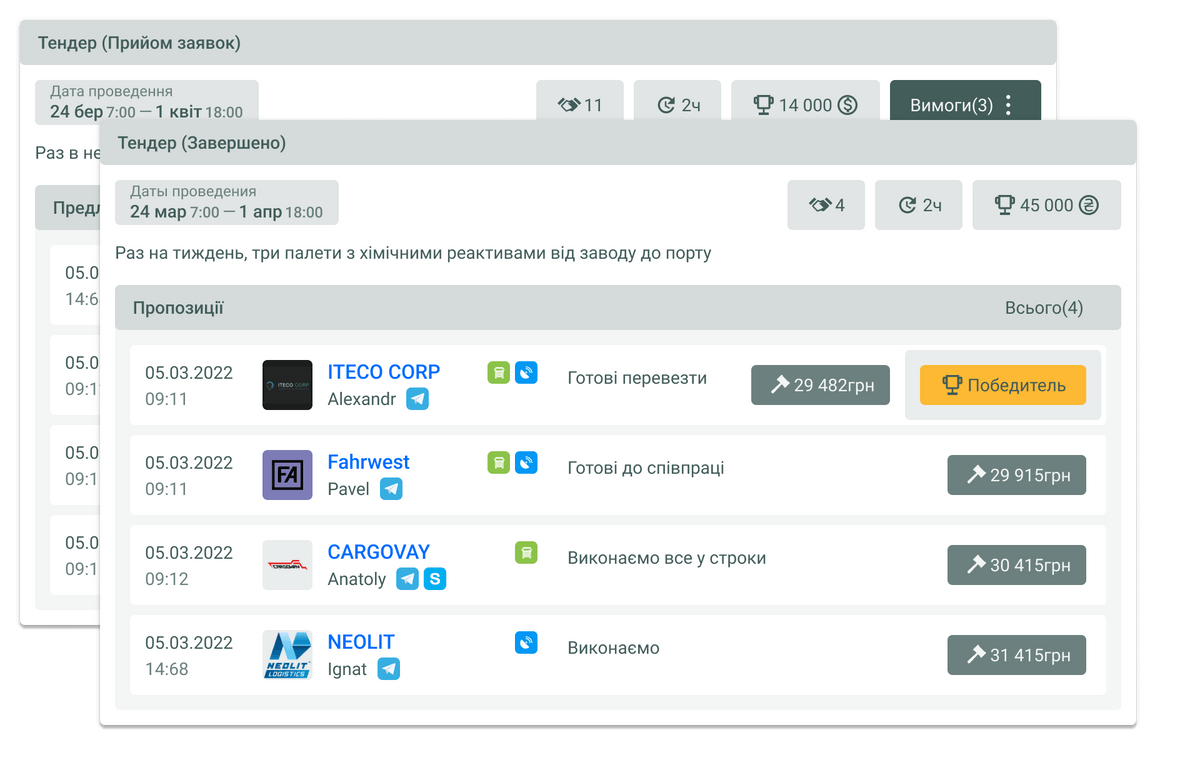1200x760 pixels.
Task: Click the 45 000 prize budget badge
Action: click(x=1046, y=205)
